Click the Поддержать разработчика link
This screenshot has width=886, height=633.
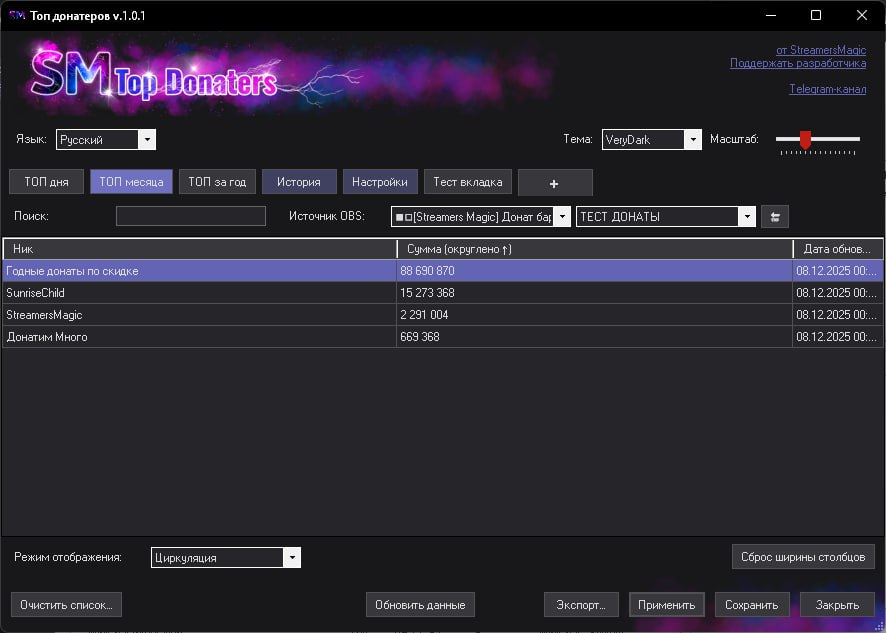797,64
